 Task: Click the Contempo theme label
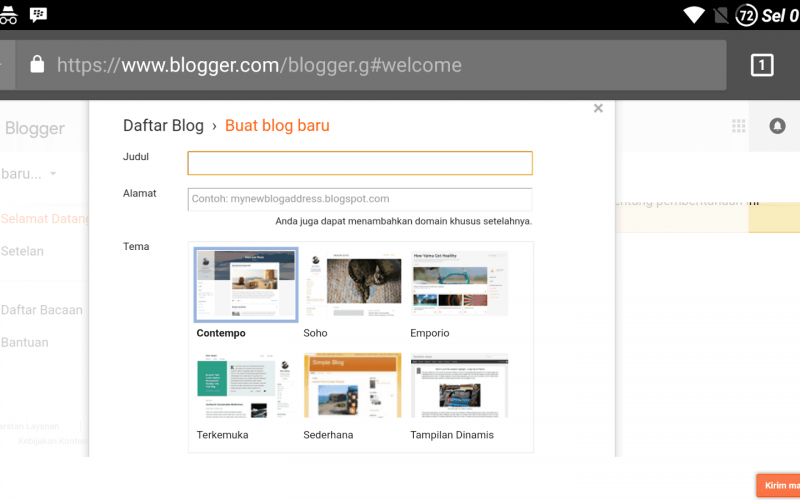pos(221,333)
